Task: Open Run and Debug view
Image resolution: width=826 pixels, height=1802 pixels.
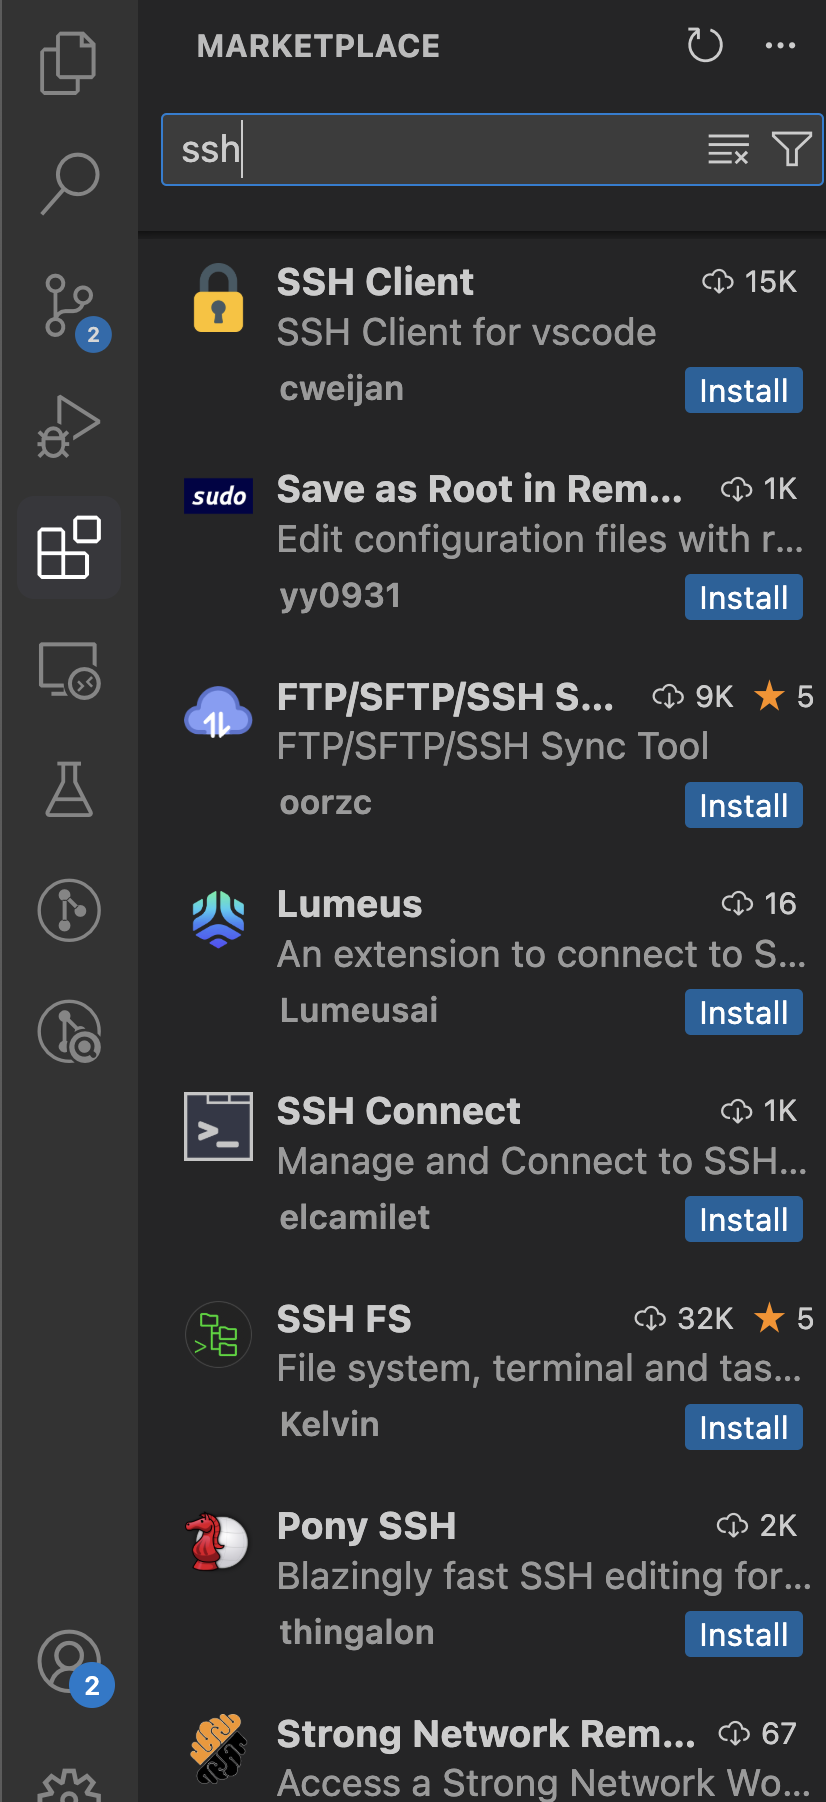Action: click(x=69, y=427)
